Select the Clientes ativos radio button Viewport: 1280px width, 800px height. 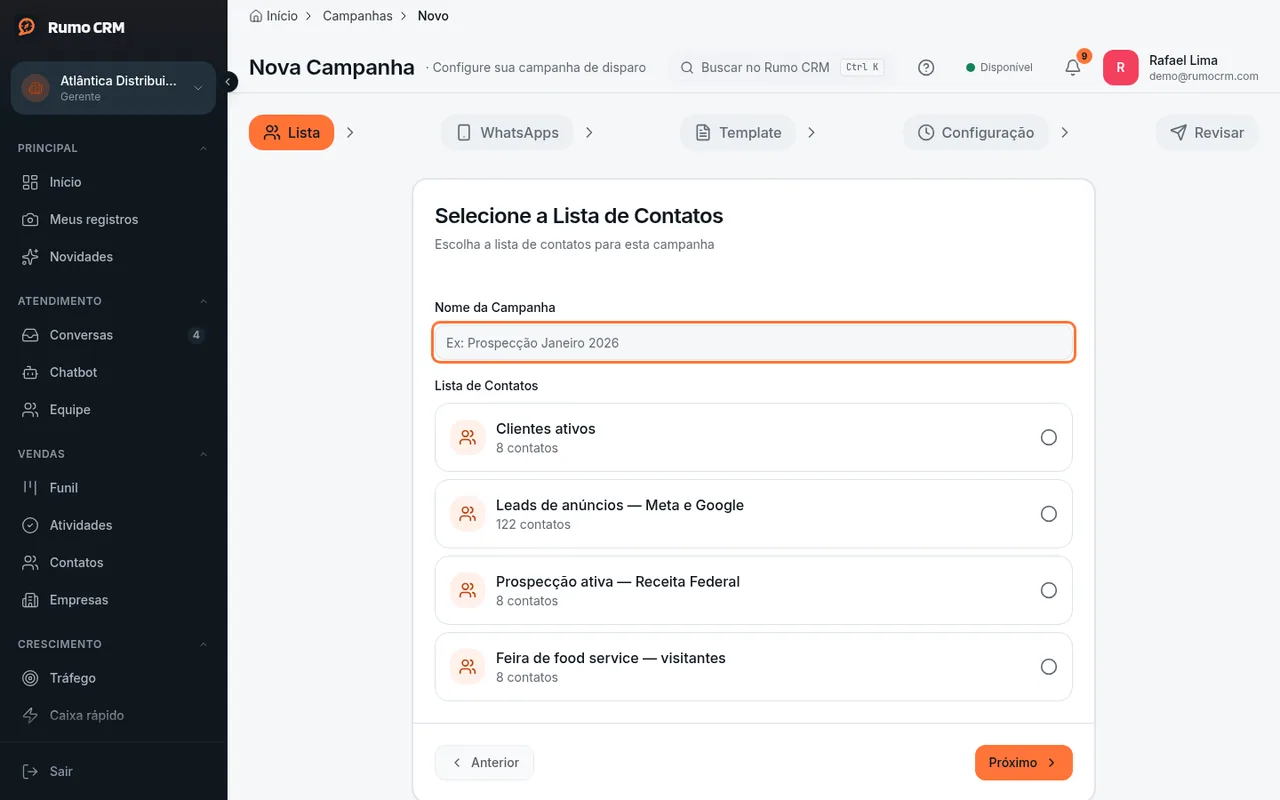point(1048,437)
